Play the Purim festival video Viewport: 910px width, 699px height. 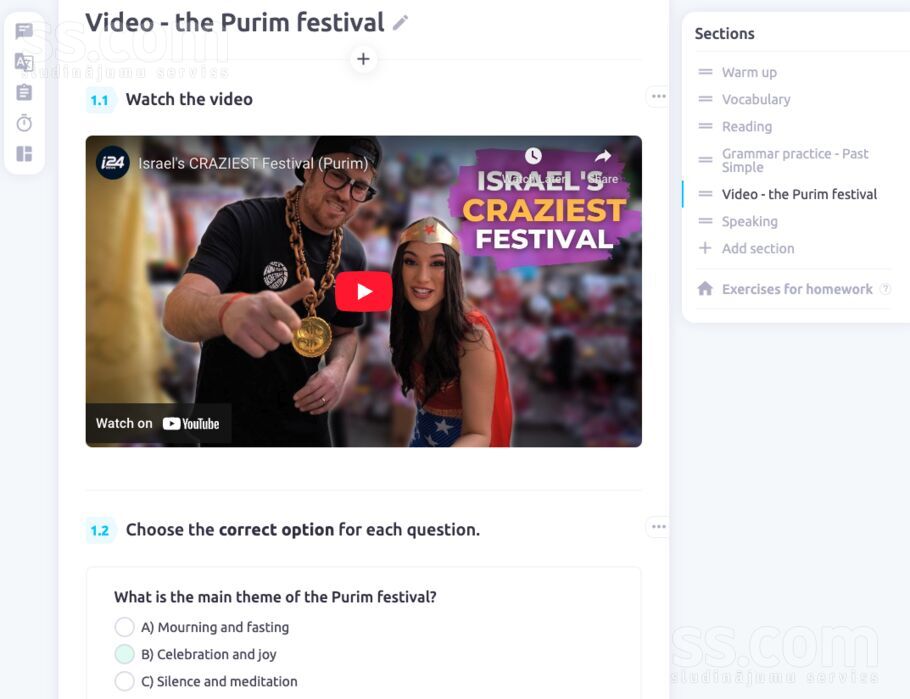pyautogui.click(x=364, y=291)
